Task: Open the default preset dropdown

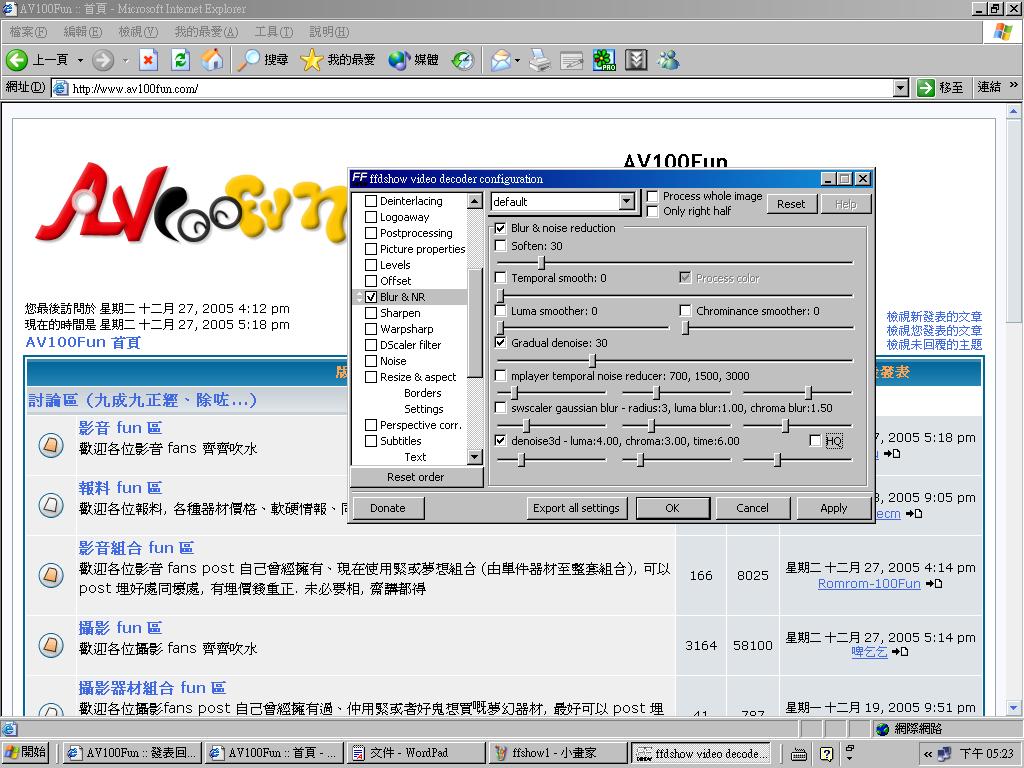Action: (x=627, y=202)
